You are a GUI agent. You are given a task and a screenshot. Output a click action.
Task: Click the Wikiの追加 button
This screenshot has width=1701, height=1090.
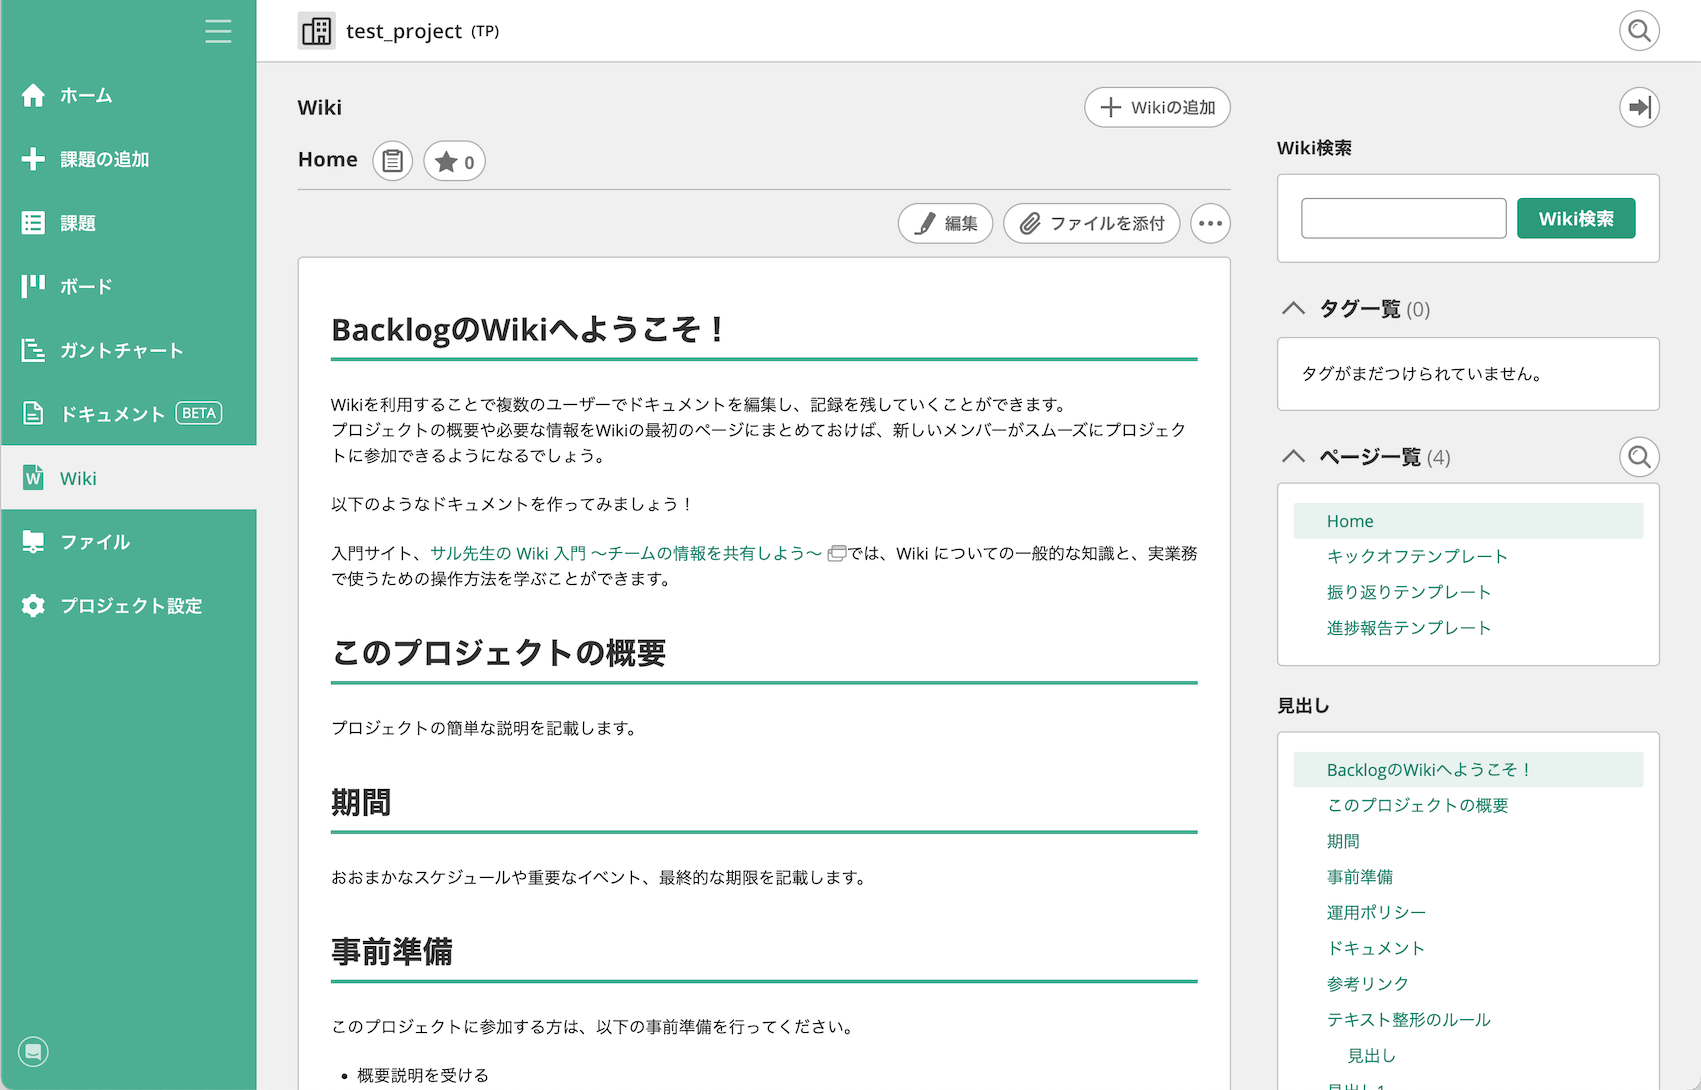1157,107
